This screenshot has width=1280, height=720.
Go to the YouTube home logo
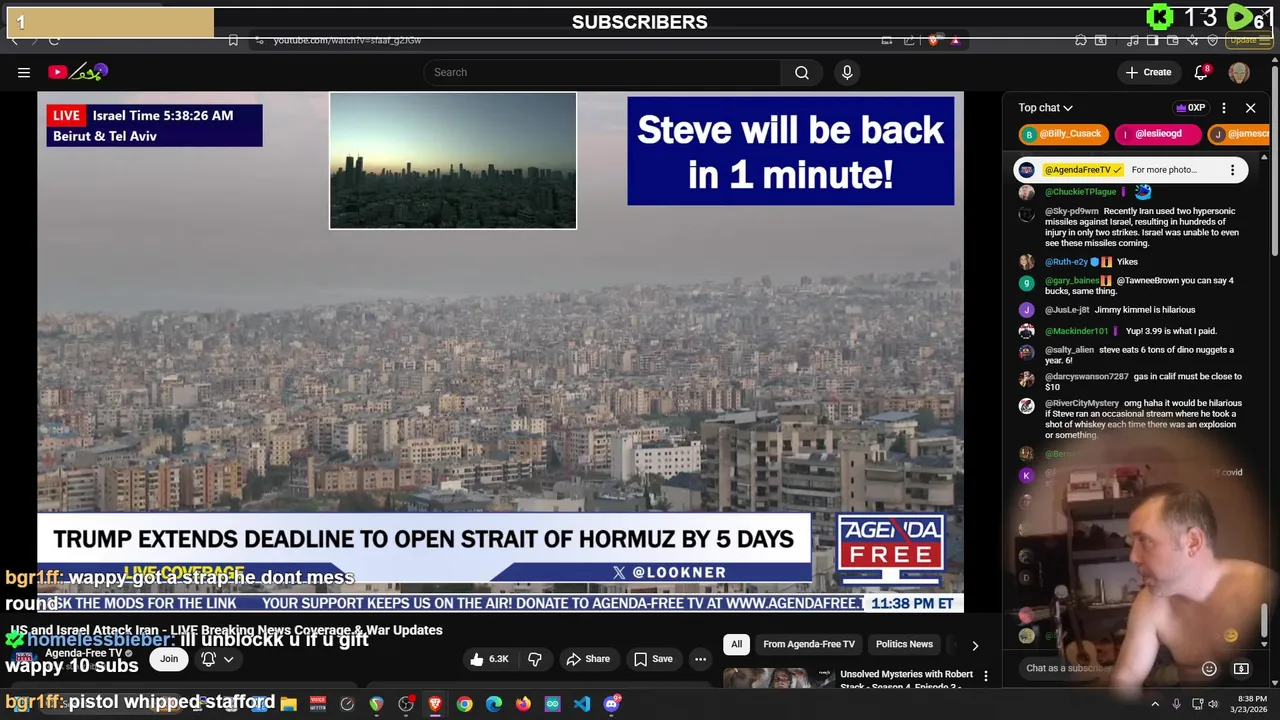[x=77, y=72]
